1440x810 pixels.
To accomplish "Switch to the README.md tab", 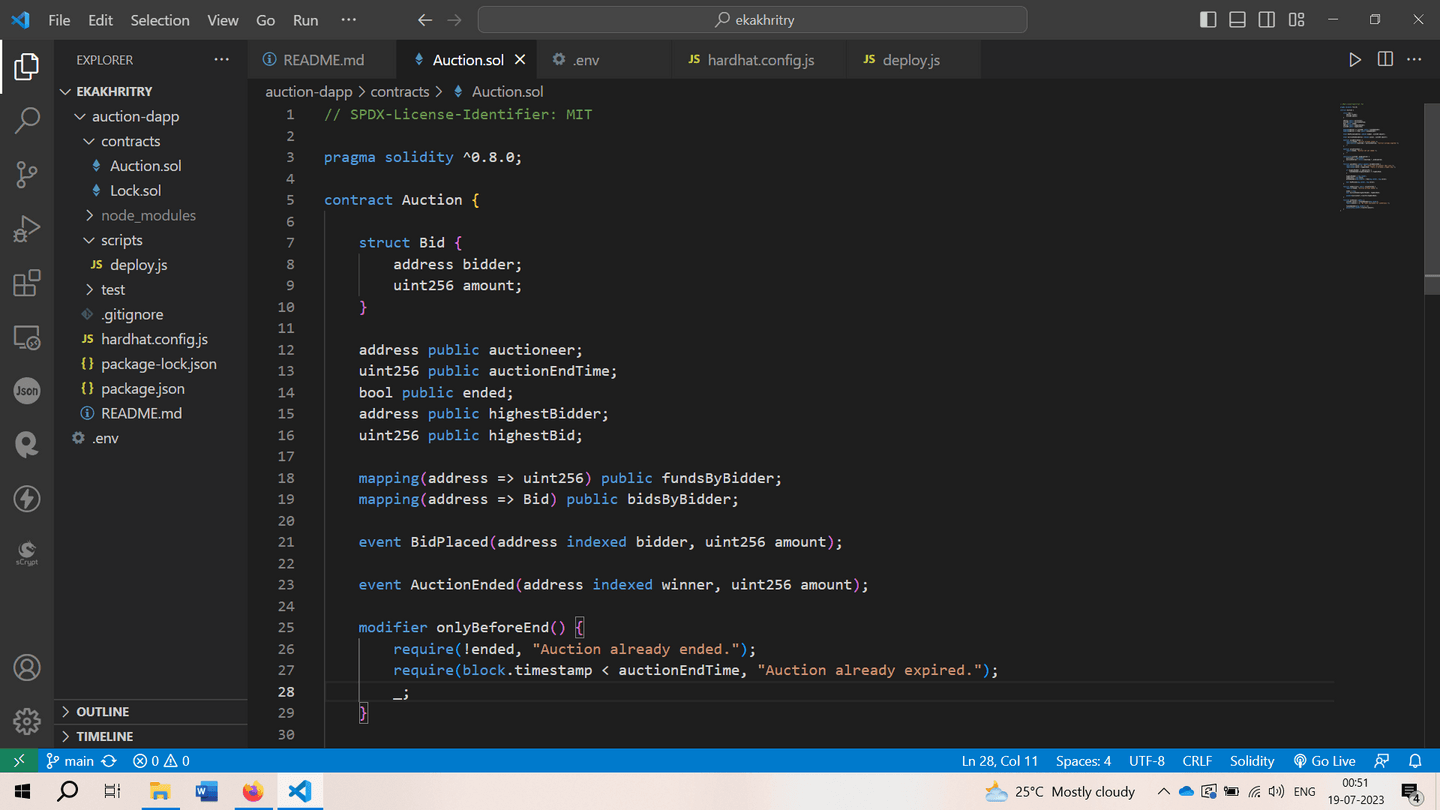I will [322, 60].
